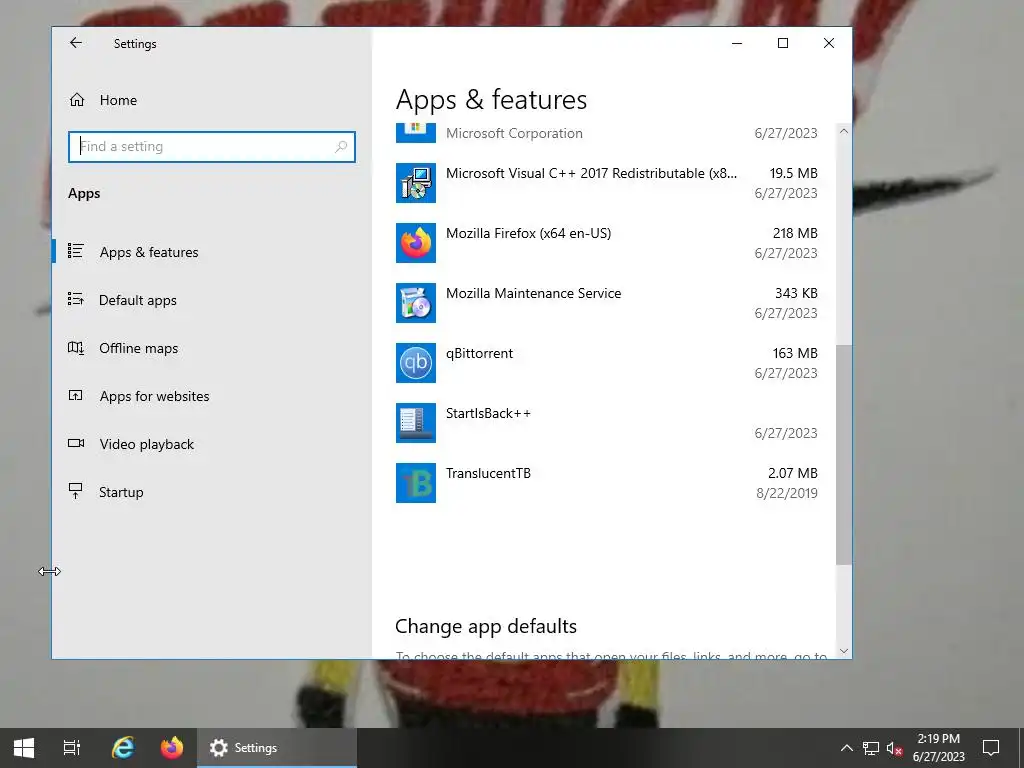Open Offline maps section
1024x768 pixels.
212,348
